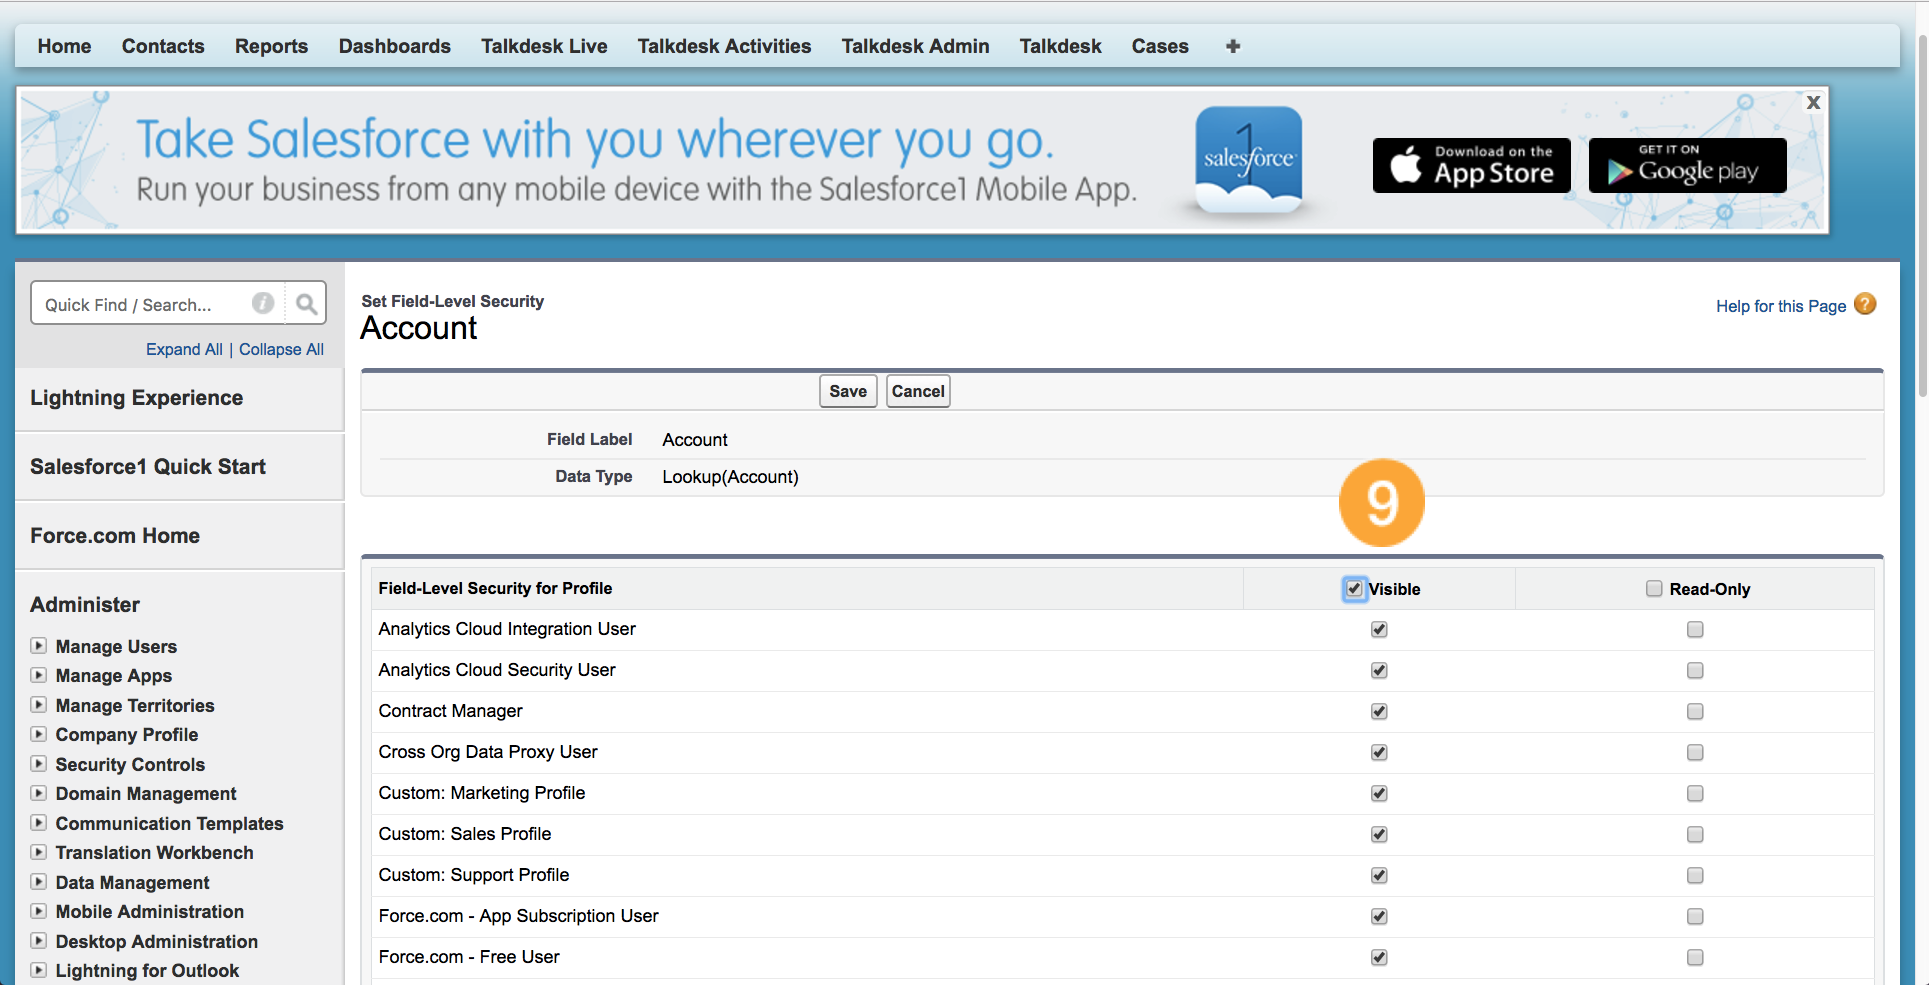Check Read-Only for Force.com - Free User

[x=1695, y=957]
